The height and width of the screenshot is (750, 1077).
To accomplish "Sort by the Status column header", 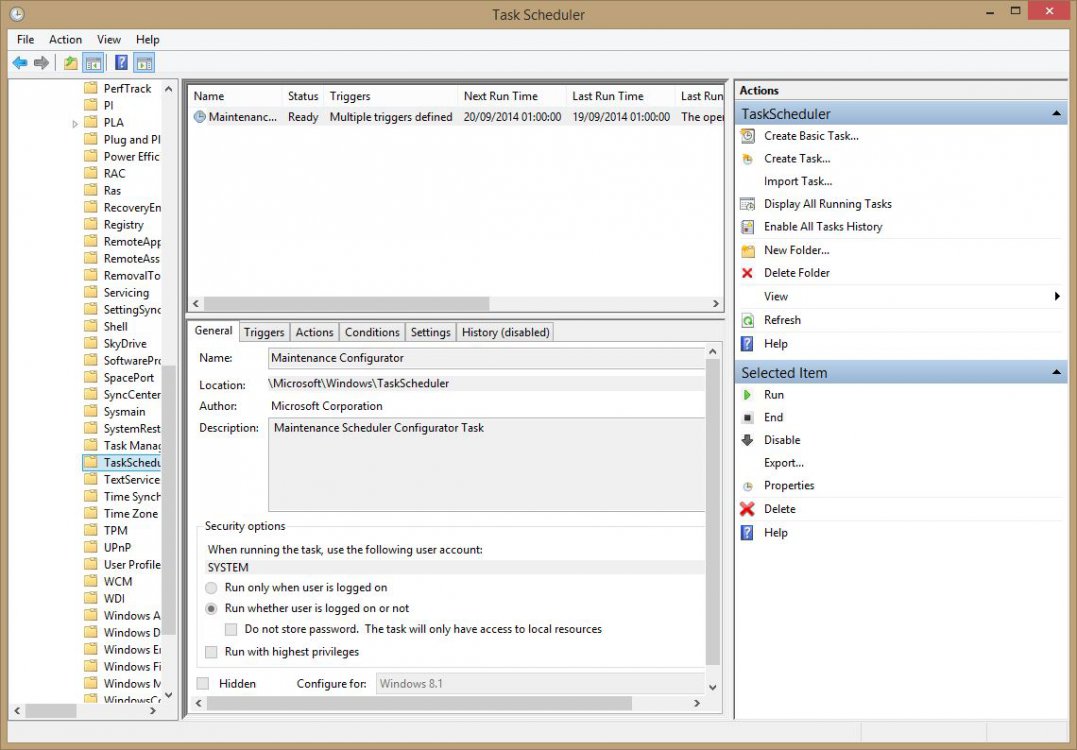I will pyautogui.click(x=303, y=96).
